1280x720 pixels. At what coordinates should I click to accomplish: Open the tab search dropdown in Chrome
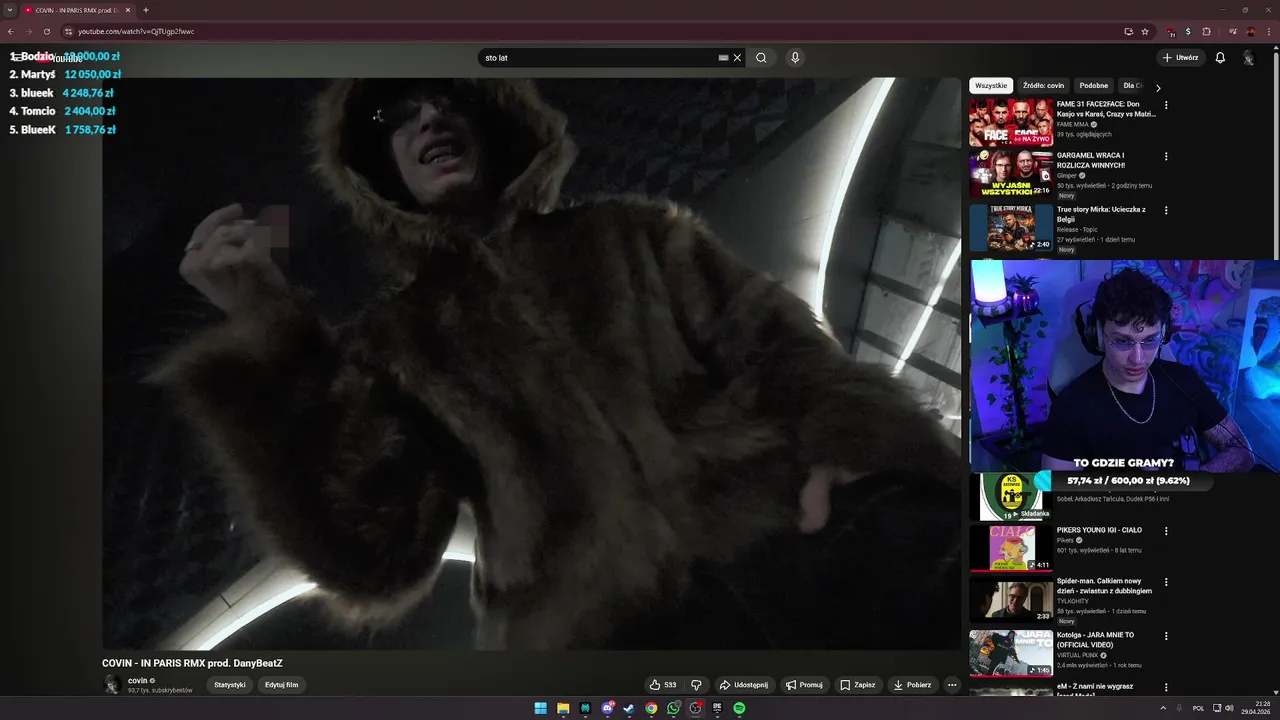[9, 10]
